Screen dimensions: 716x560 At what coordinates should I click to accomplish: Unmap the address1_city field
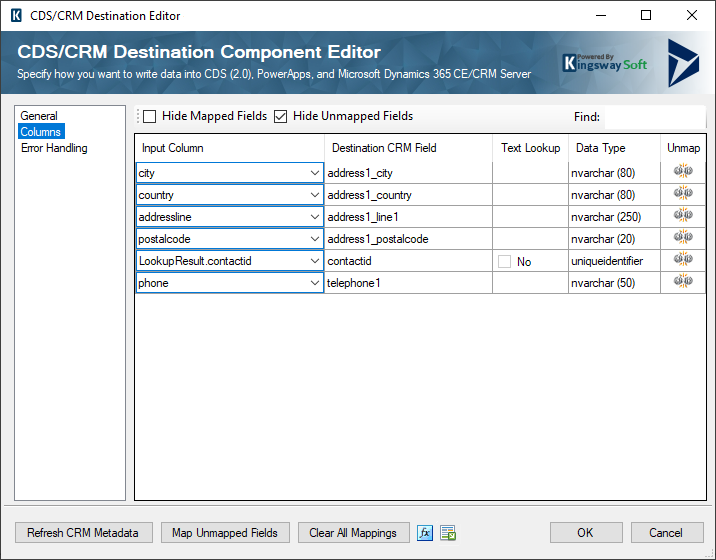[x=683, y=172]
